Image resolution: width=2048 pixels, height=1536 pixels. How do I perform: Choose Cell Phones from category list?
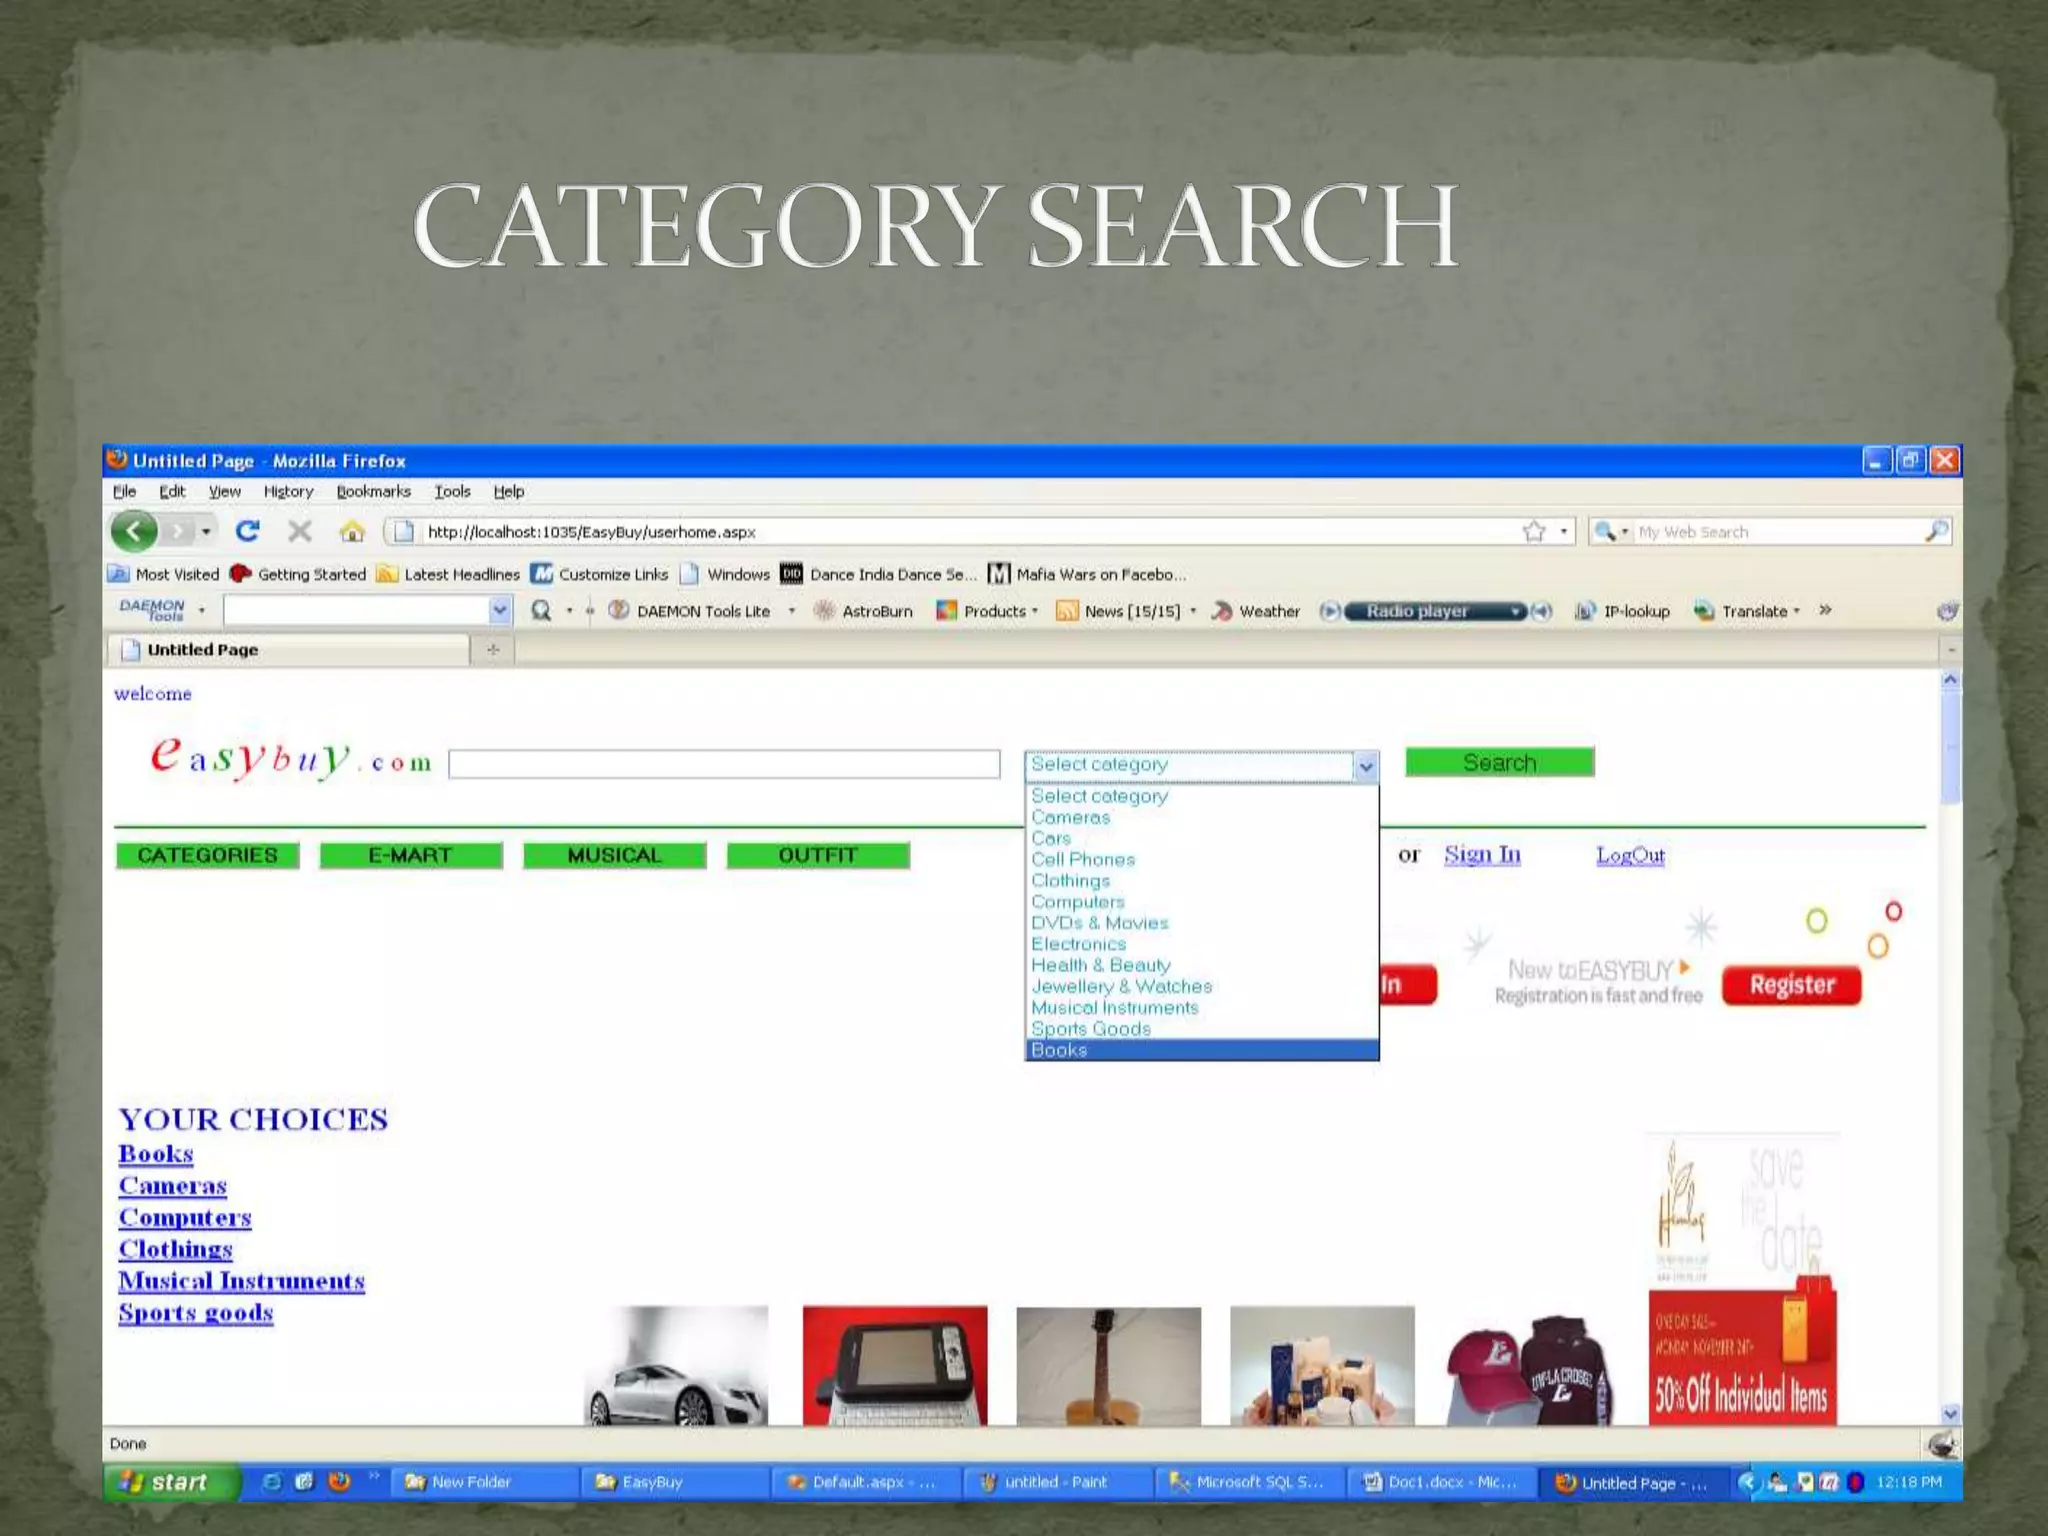tap(1083, 860)
